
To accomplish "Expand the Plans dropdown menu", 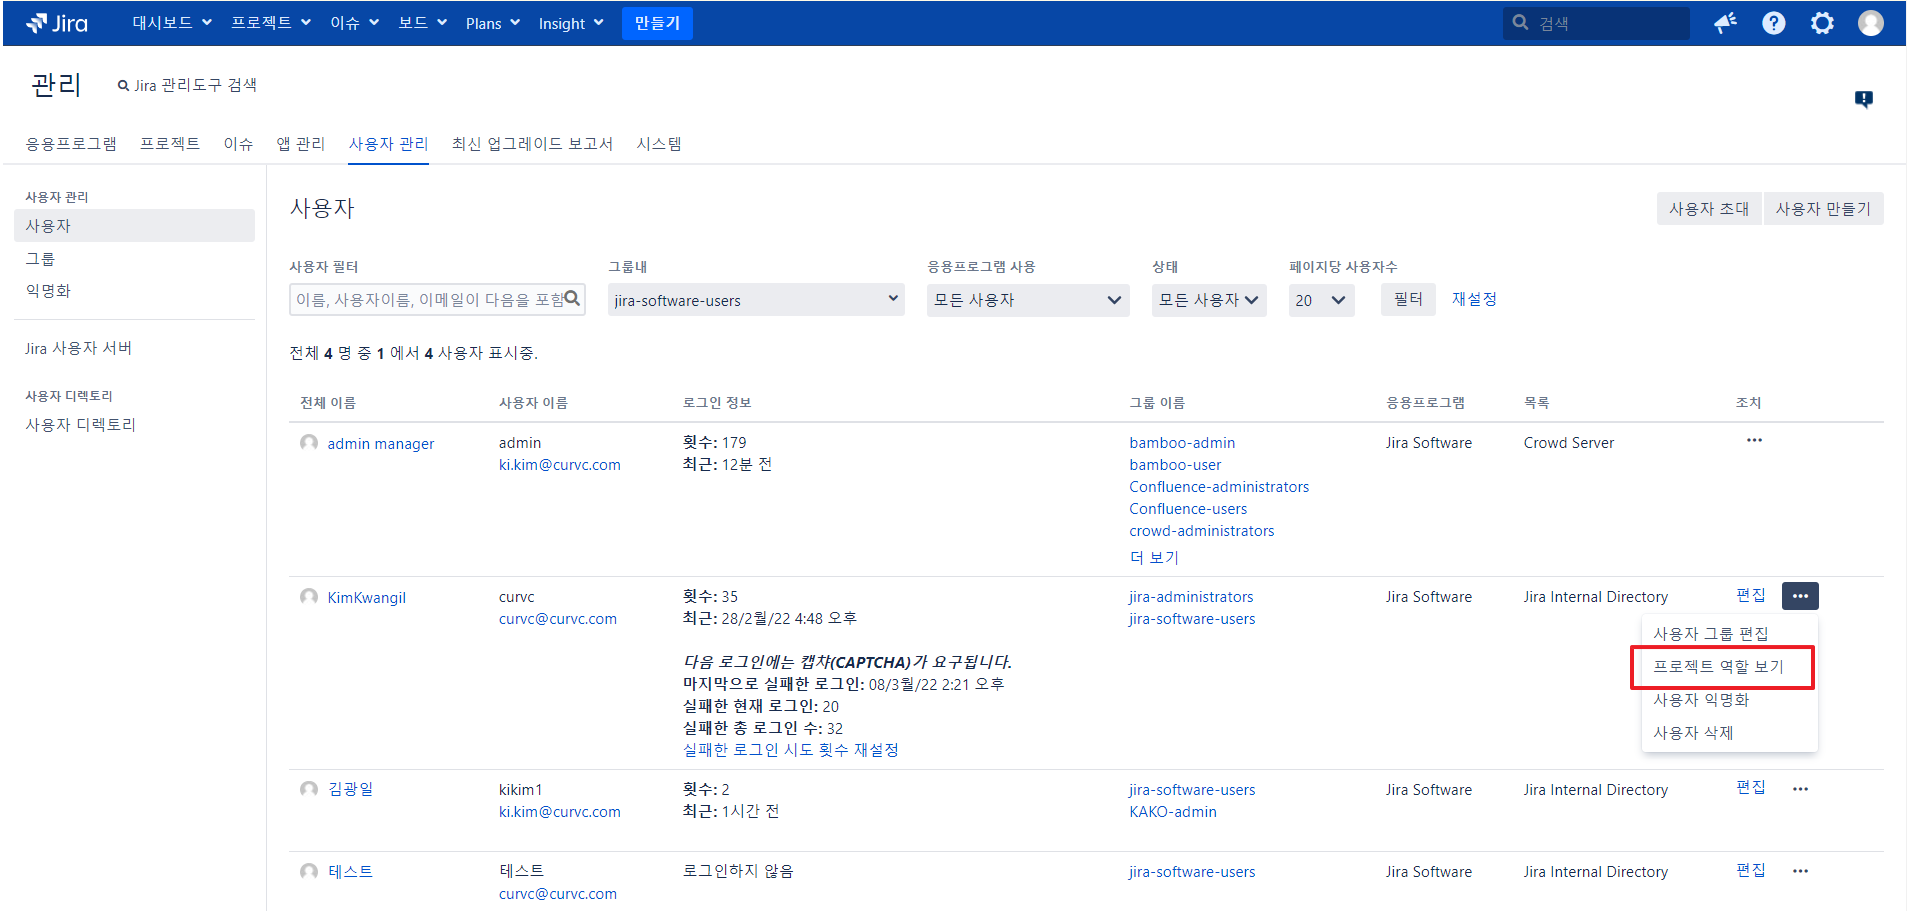I will [x=492, y=23].
